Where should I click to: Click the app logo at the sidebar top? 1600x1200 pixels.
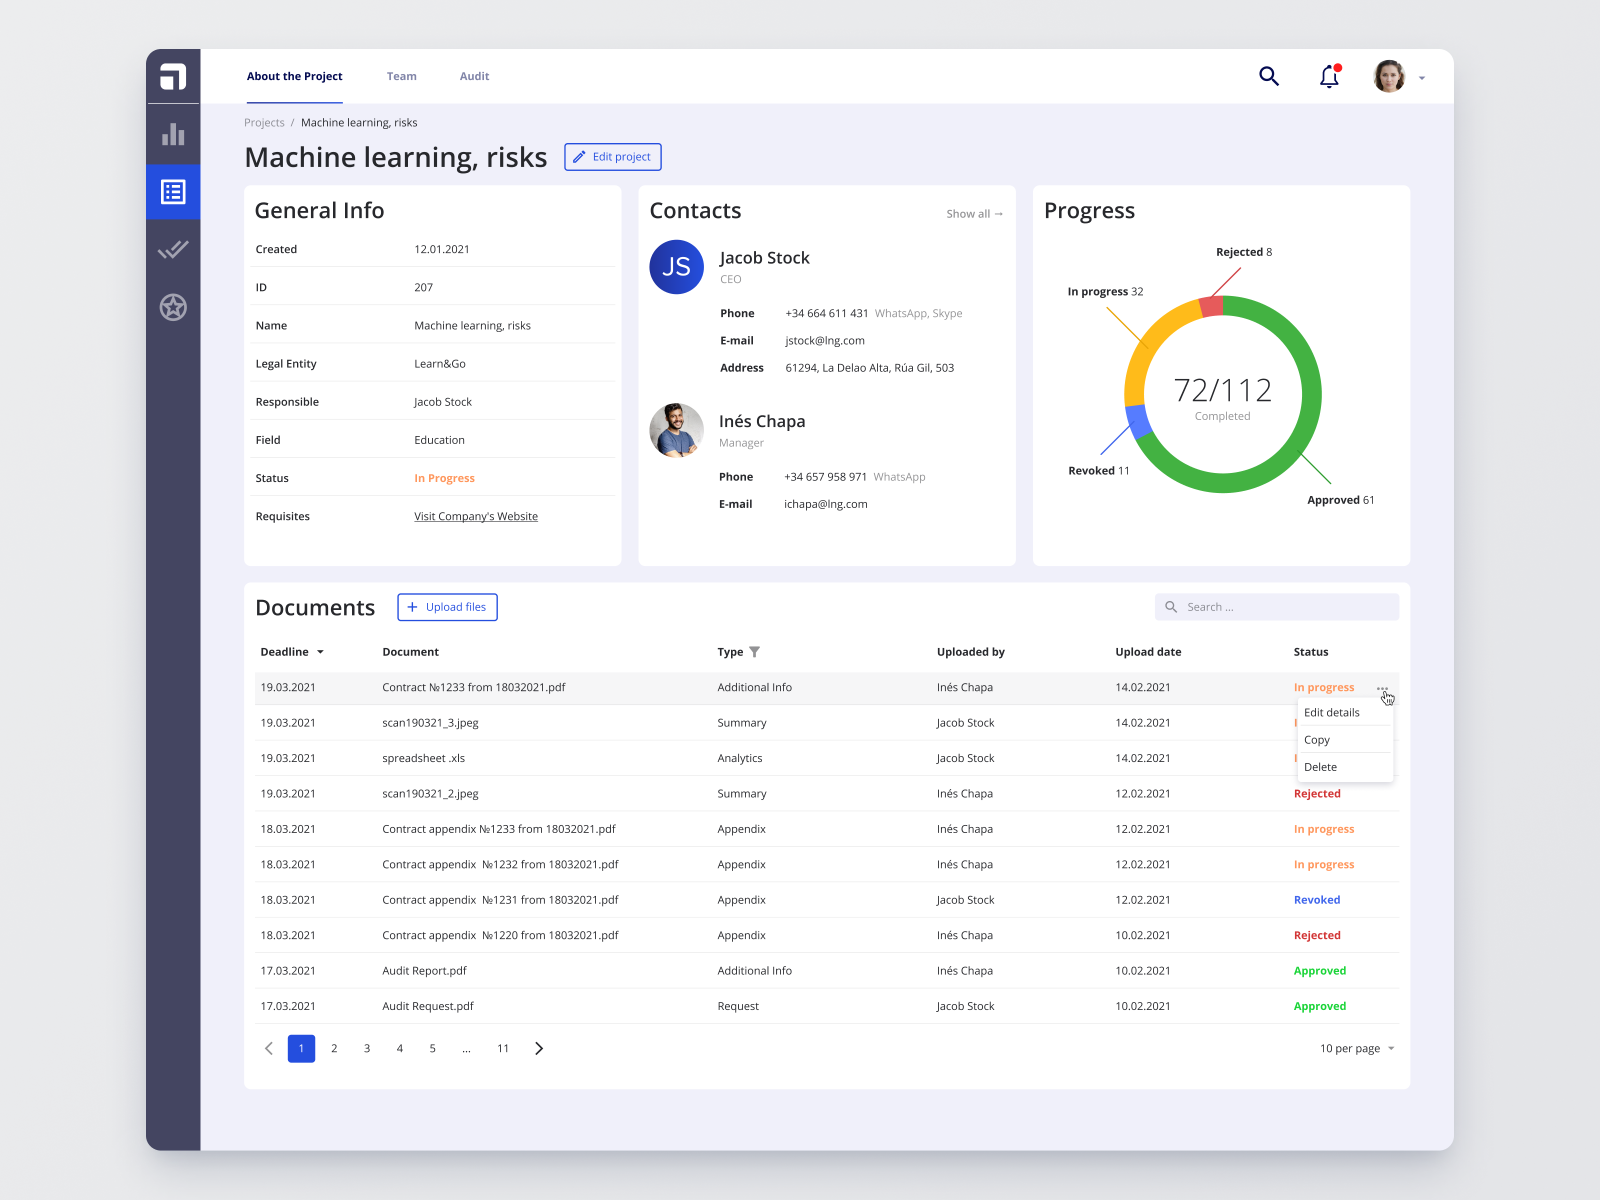pos(172,76)
